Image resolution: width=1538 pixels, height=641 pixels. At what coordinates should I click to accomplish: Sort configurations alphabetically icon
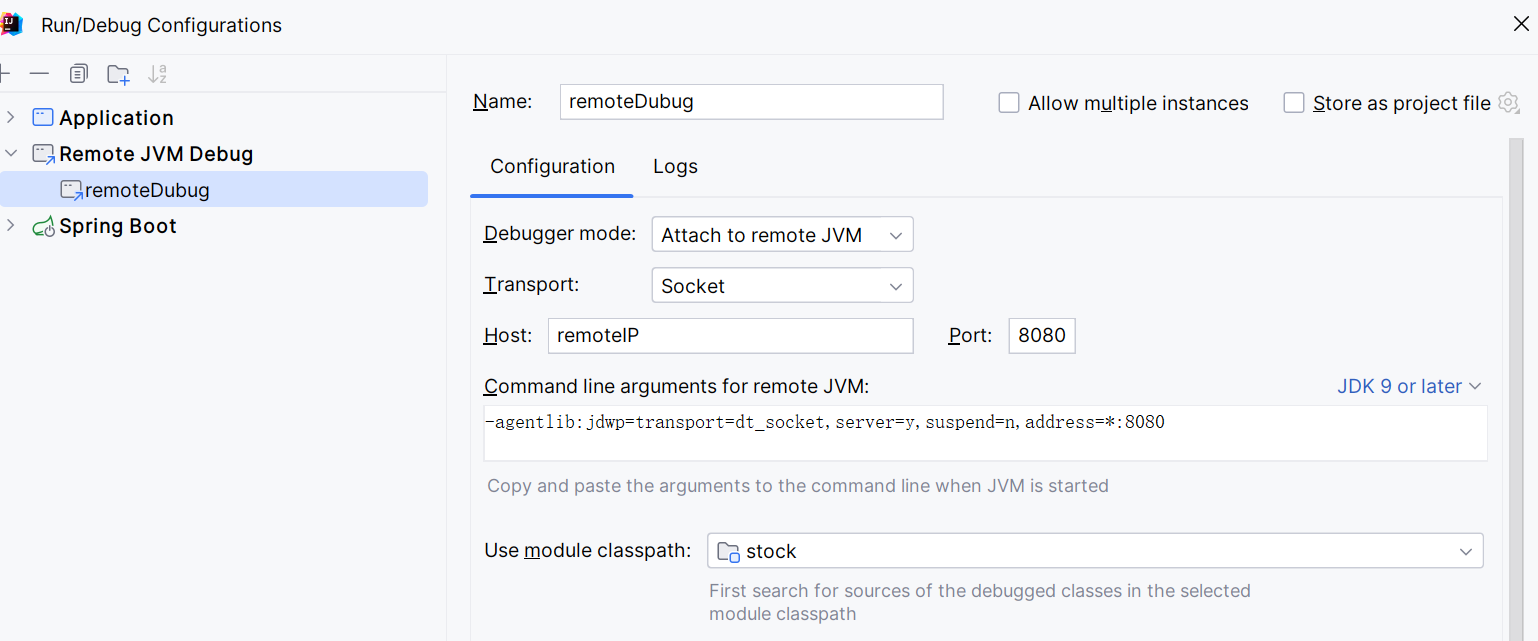157,73
